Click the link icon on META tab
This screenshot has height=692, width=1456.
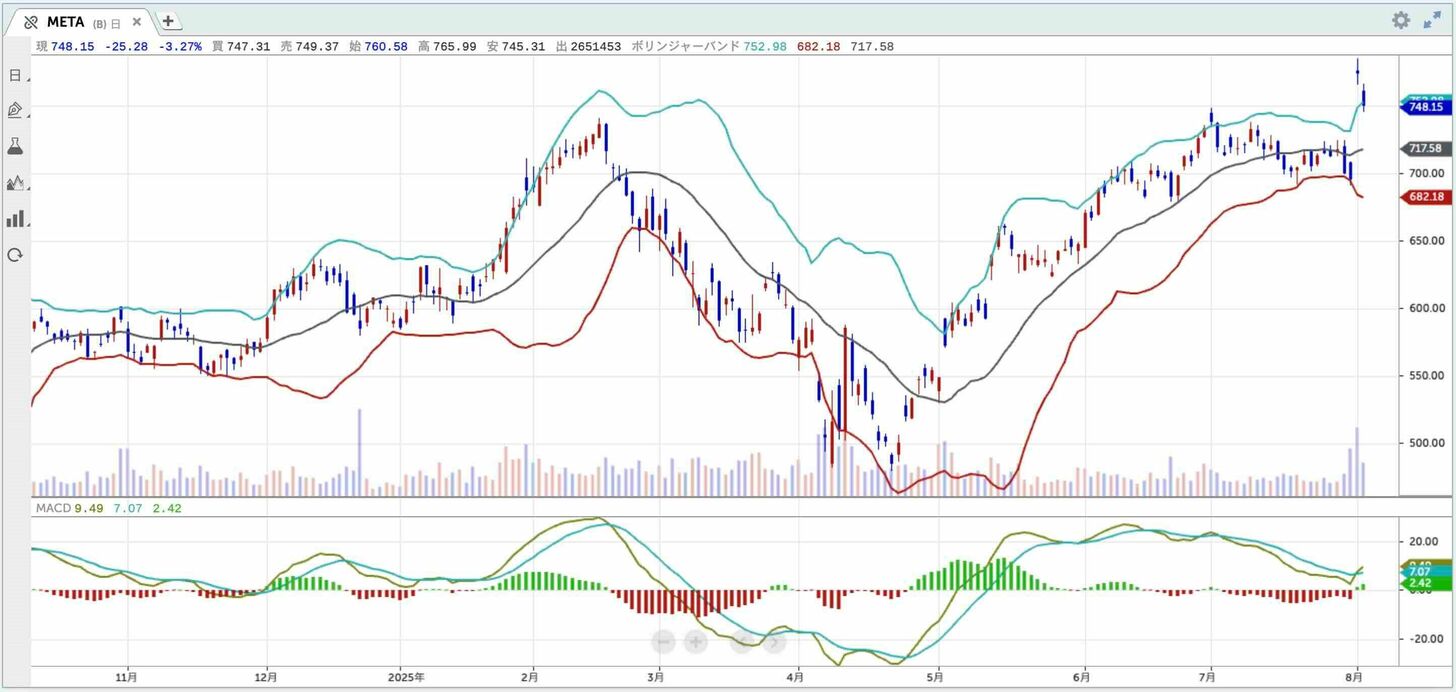(x=31, y=21)
